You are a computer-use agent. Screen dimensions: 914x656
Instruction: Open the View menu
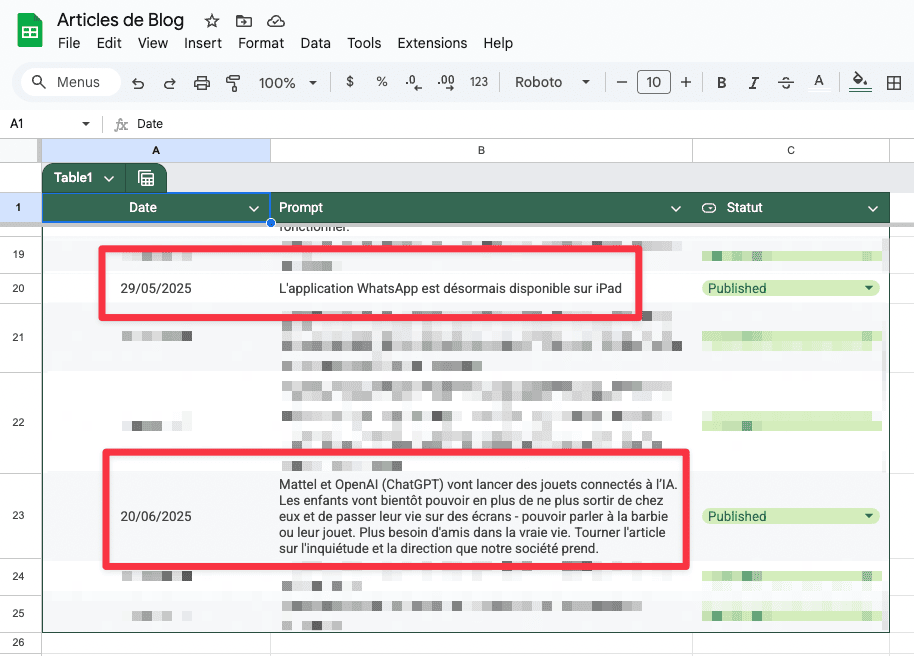click(x=153, y=43)
